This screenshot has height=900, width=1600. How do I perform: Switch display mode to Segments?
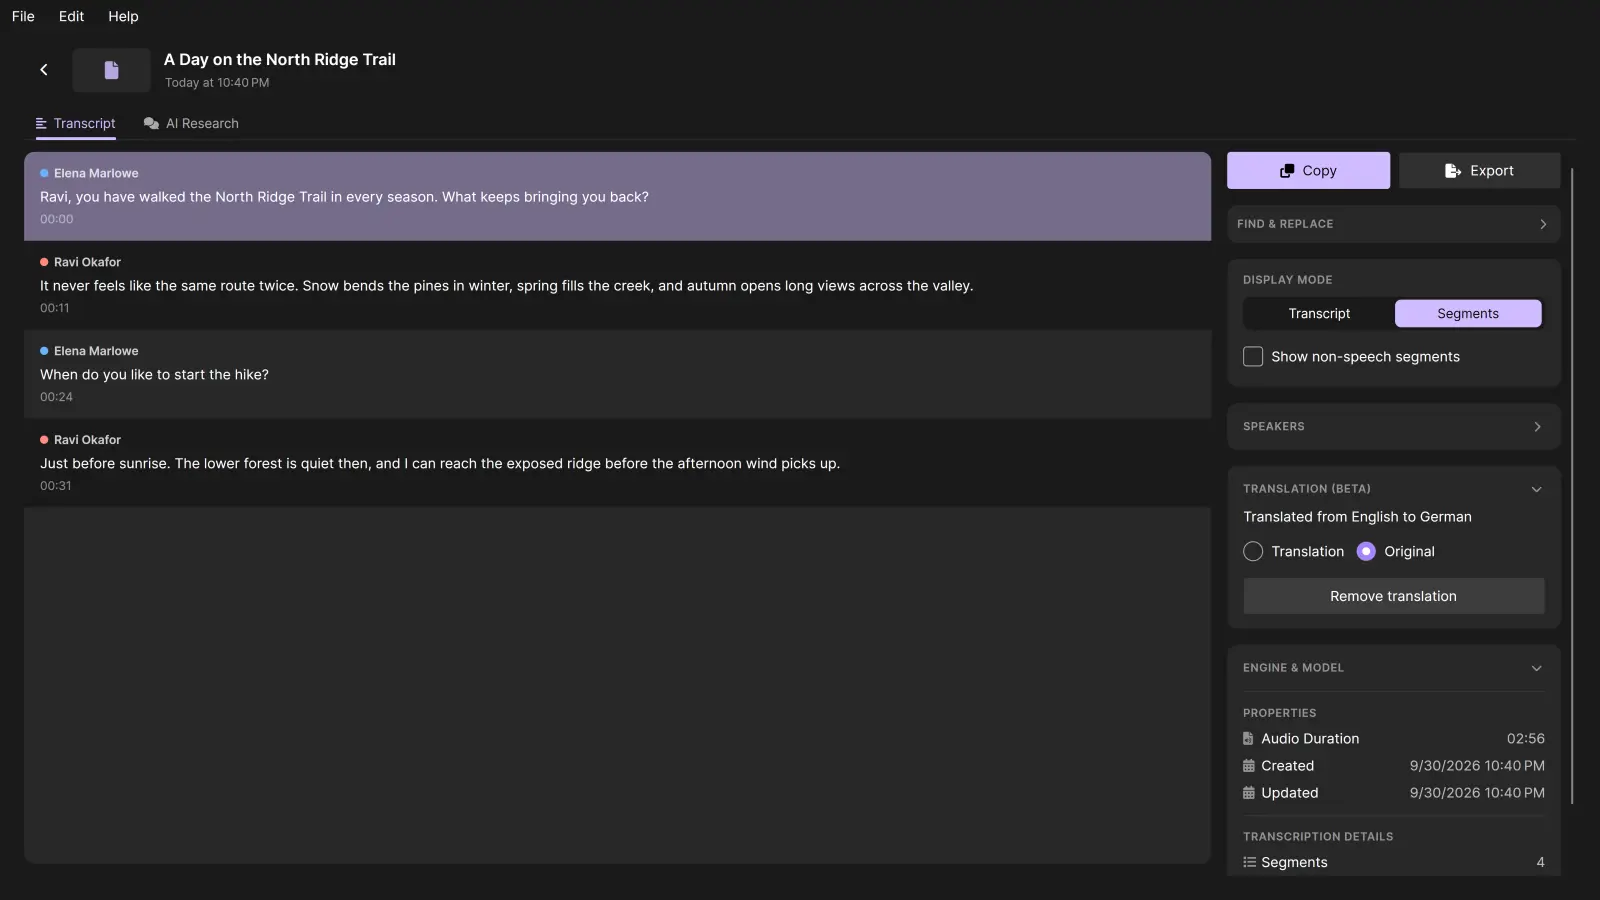(1468, 314)
